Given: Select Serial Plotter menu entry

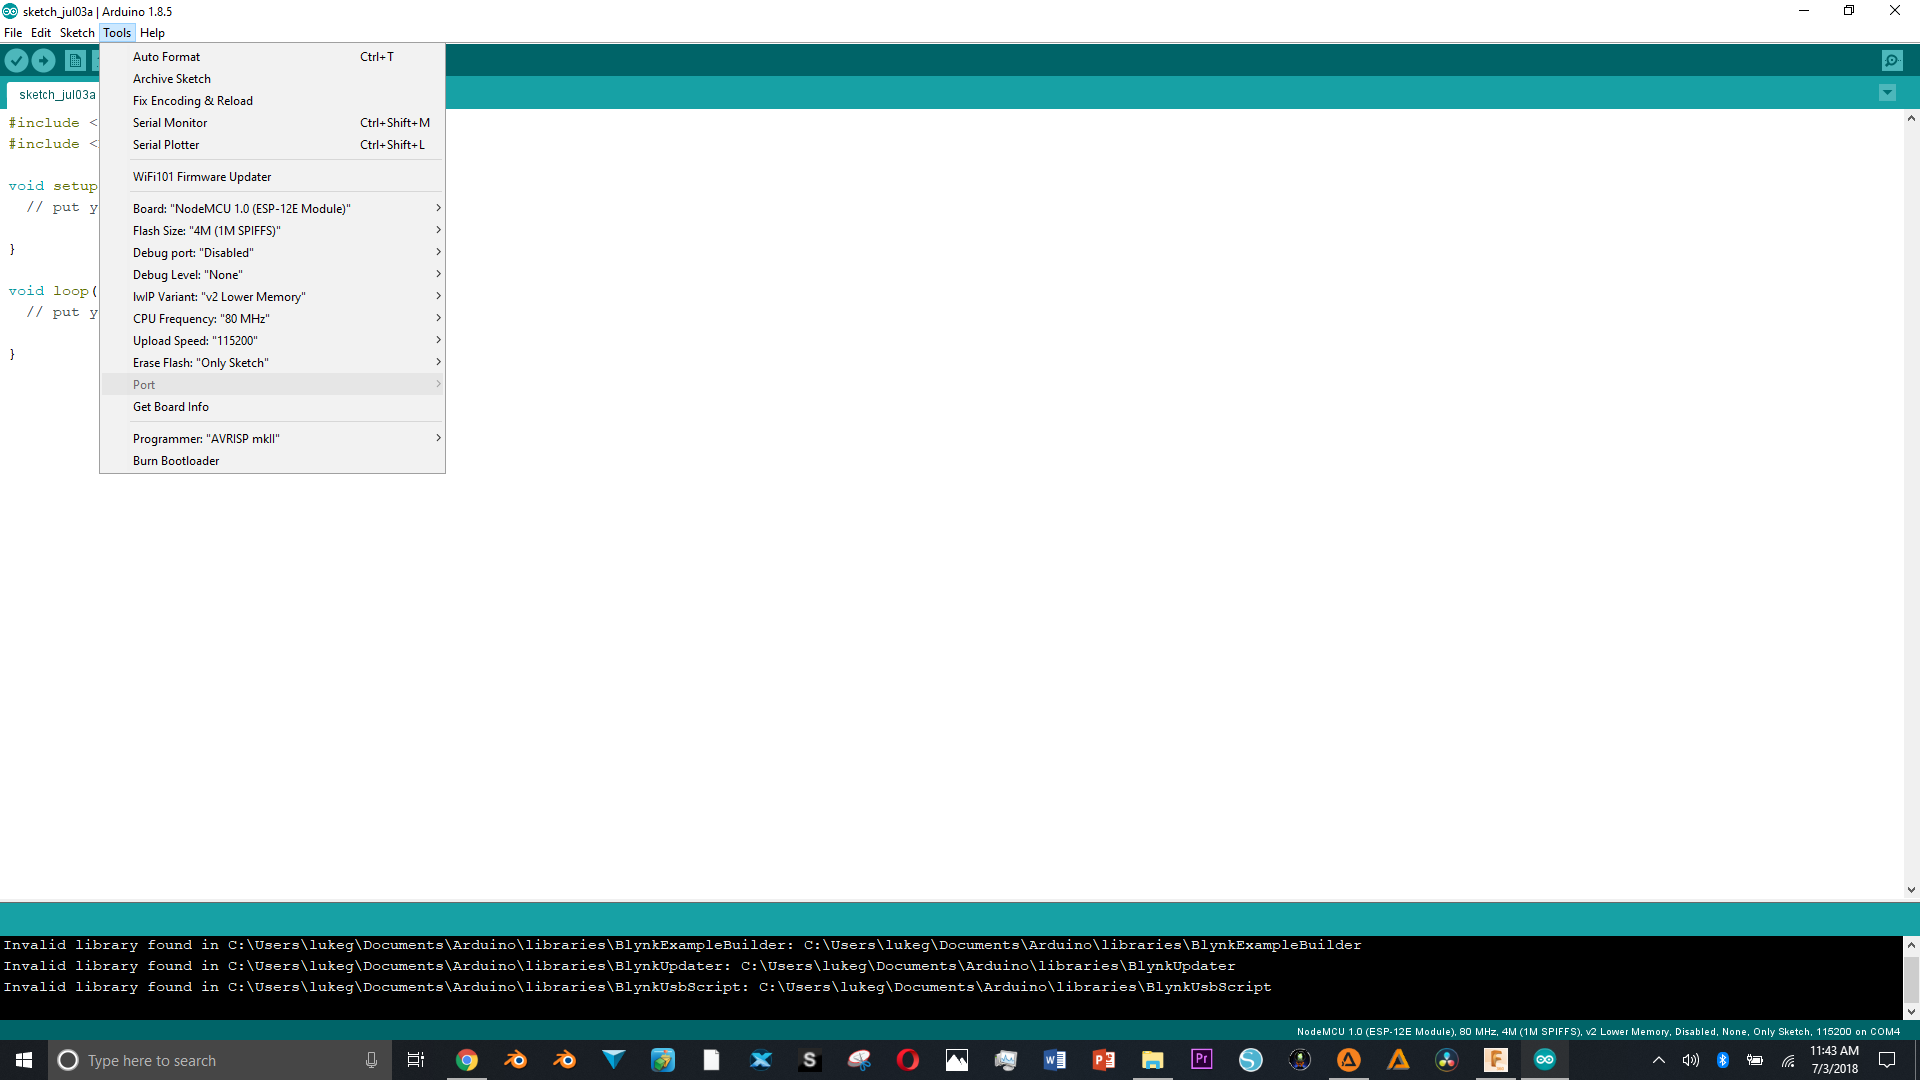Looking at the screenshot, I should tap(166, 145).
